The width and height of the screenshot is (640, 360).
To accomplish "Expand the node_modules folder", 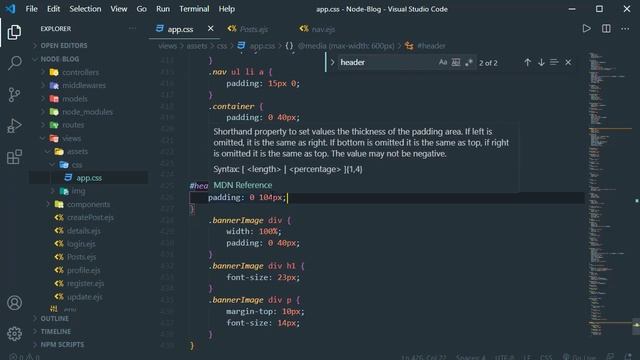I will tap(87, 112).
